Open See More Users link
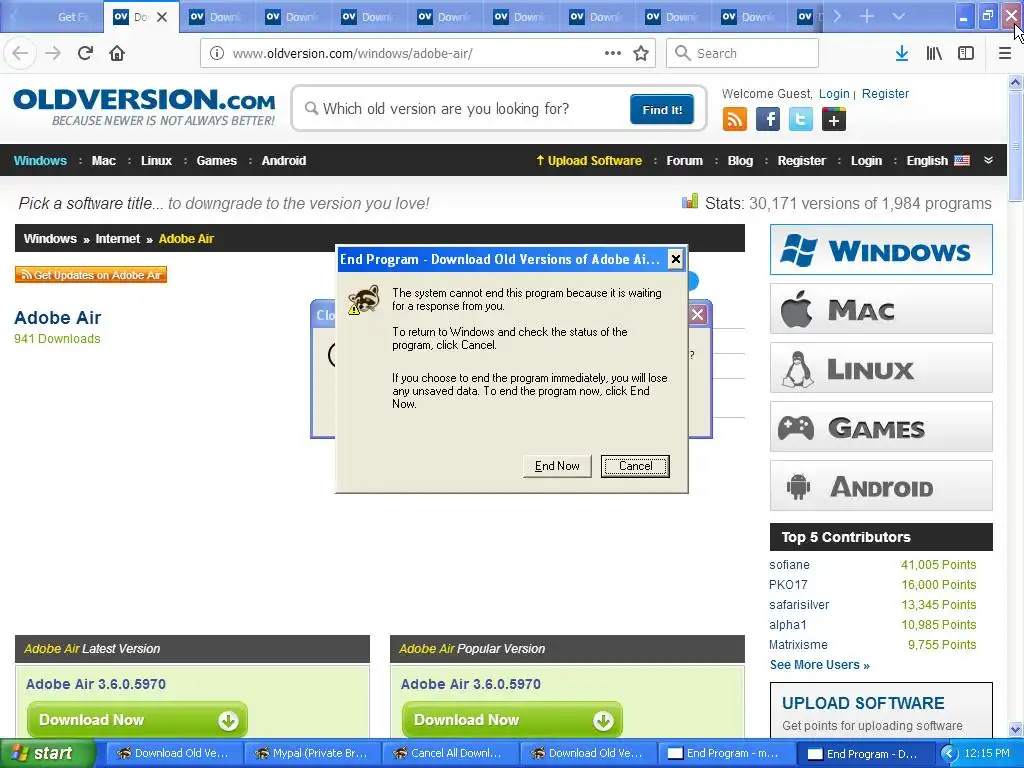Screen dimensions: 1024x768 coord(820,665)
